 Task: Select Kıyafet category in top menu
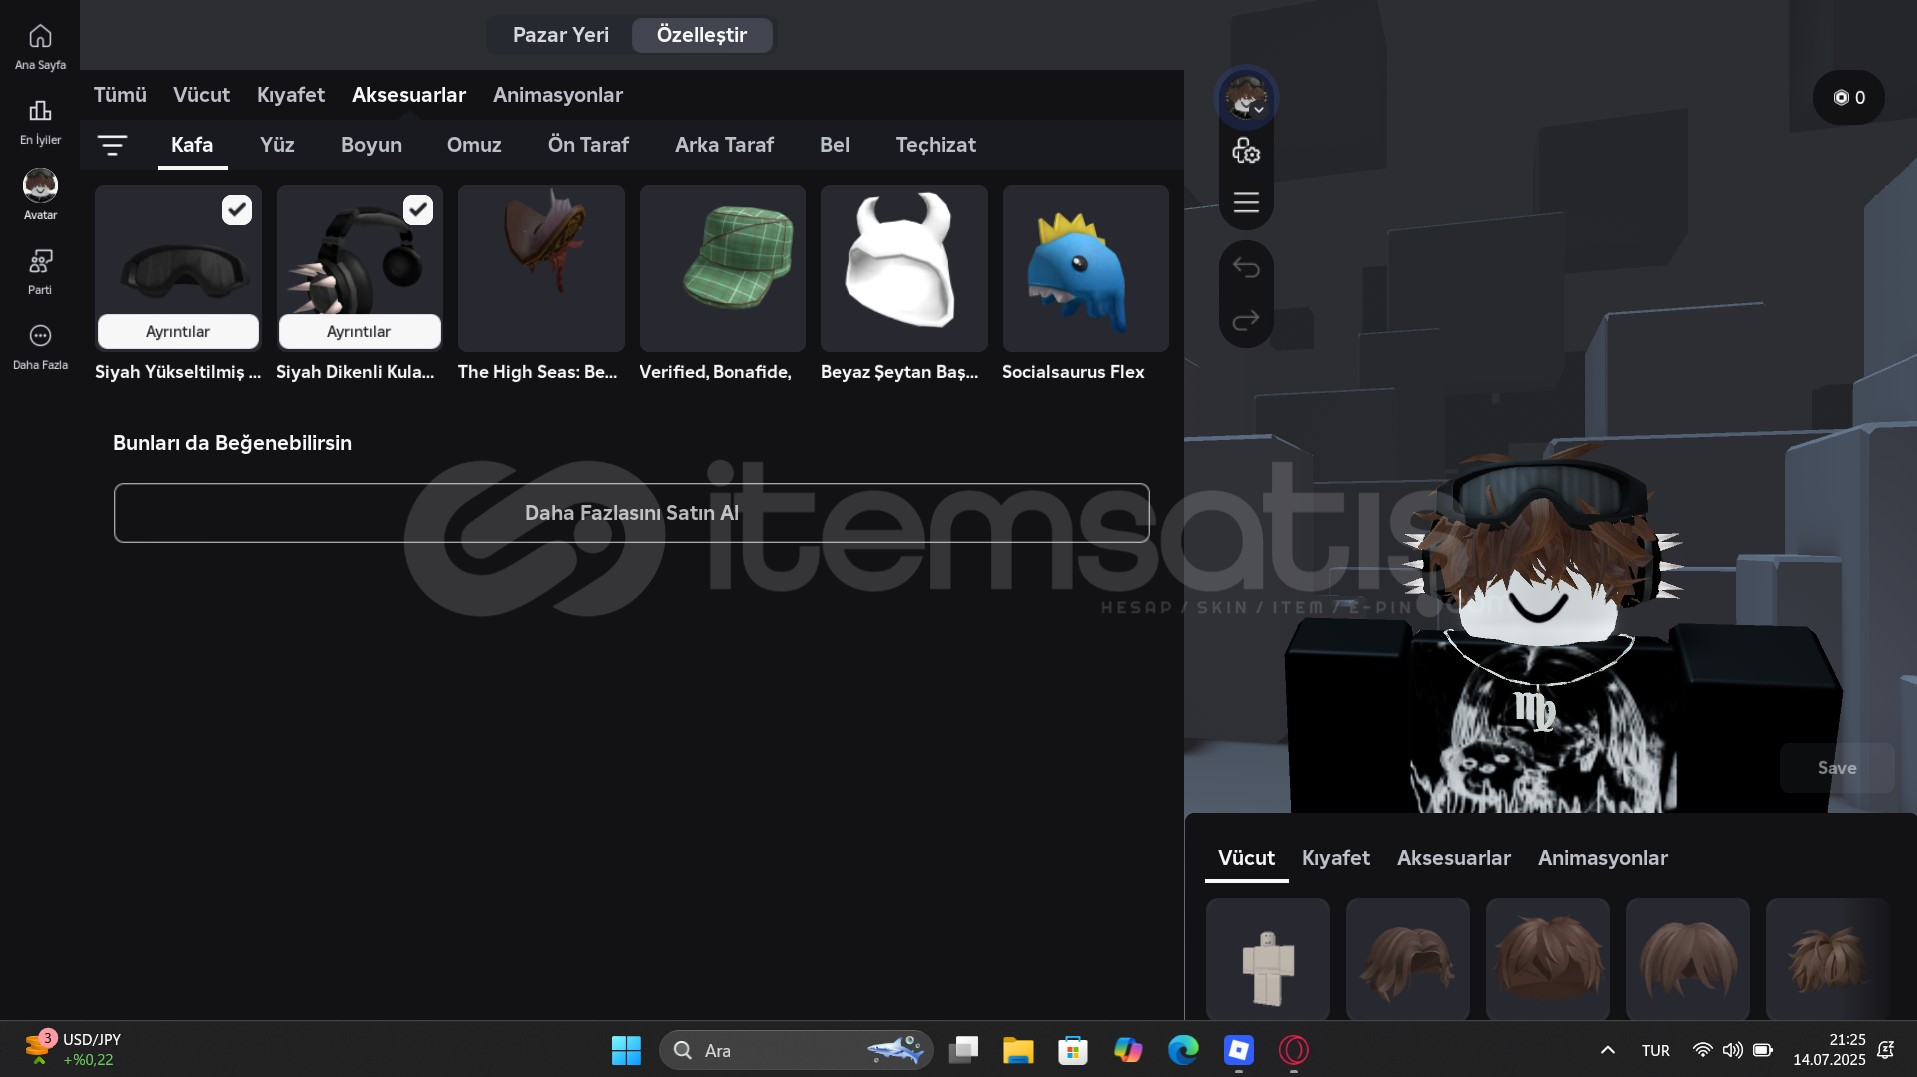coord(290,95)
